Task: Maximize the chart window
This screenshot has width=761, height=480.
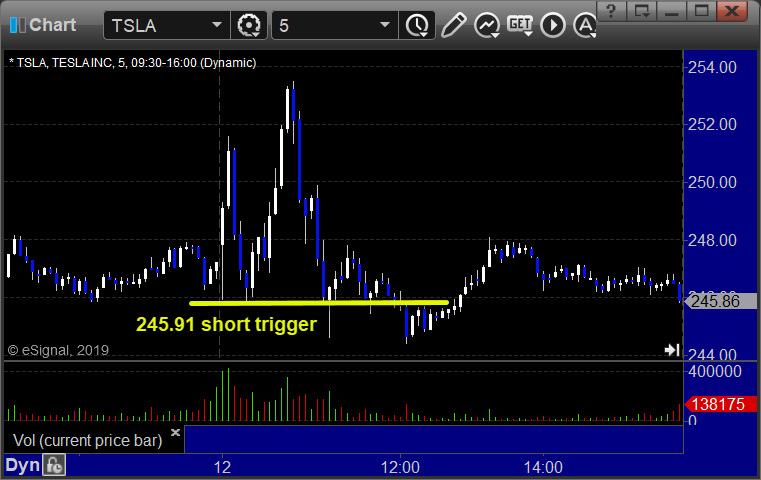Action: (x=701, y=11)
